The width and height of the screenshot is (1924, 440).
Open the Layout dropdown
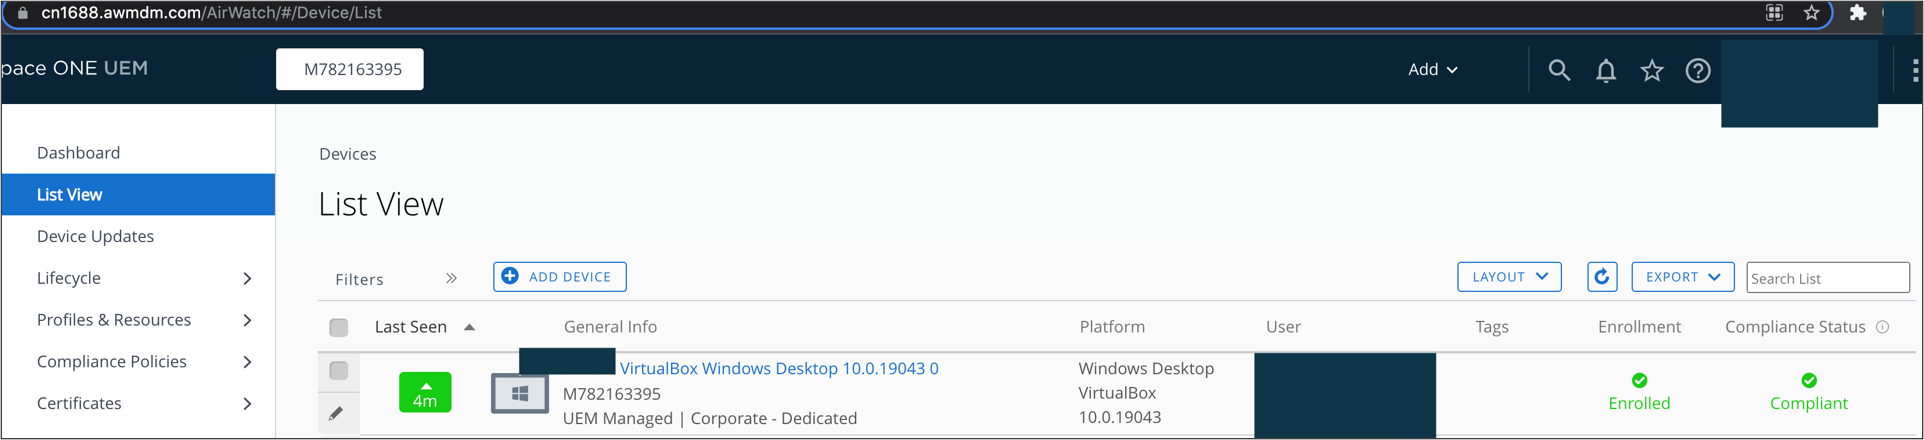pyautogui.click(x=1509, y=277)
